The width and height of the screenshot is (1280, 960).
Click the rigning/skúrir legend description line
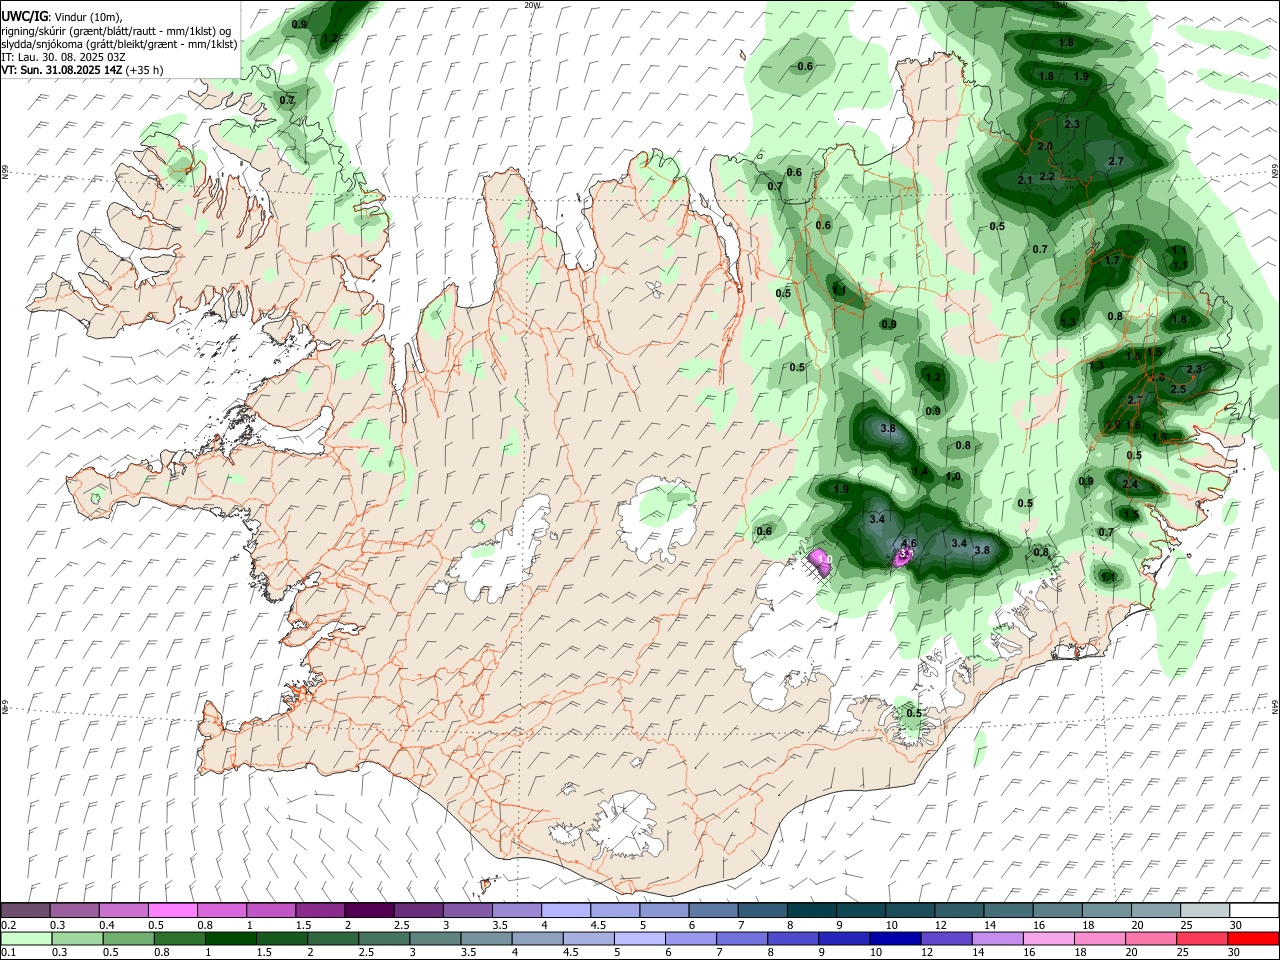pyautogui.click(x=116, y=31)
